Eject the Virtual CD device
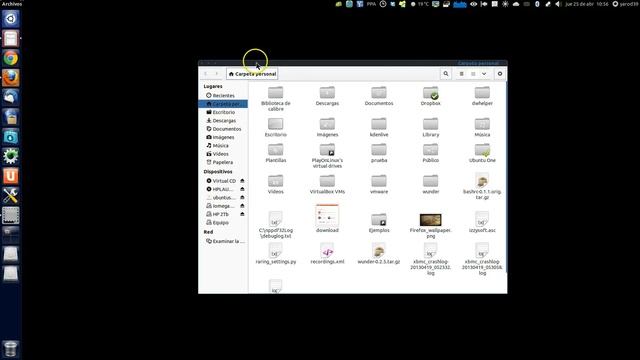640x360 pixels. coord(242,181)
